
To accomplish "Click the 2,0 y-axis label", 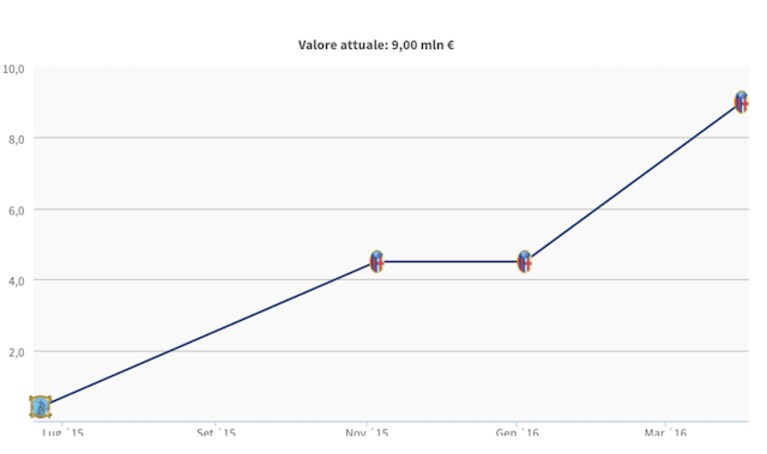I will pos(16,353).
